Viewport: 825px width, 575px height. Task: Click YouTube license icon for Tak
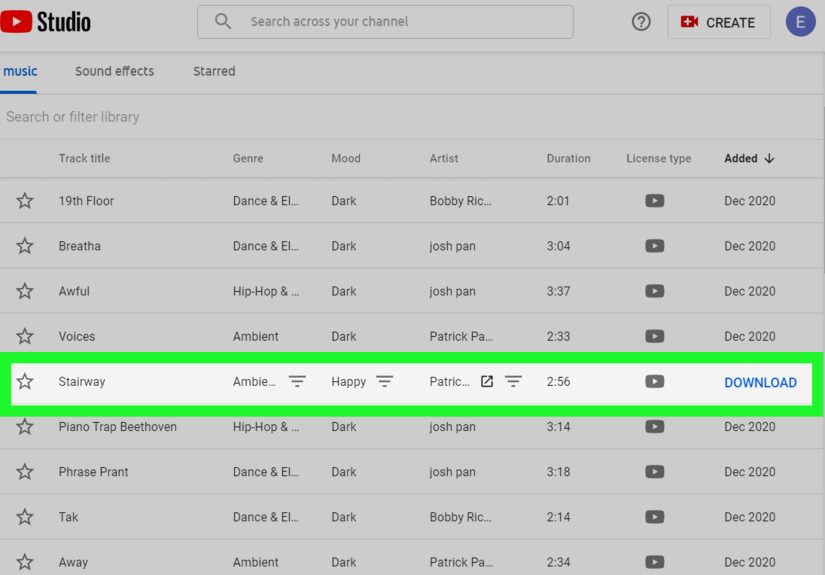655,517
